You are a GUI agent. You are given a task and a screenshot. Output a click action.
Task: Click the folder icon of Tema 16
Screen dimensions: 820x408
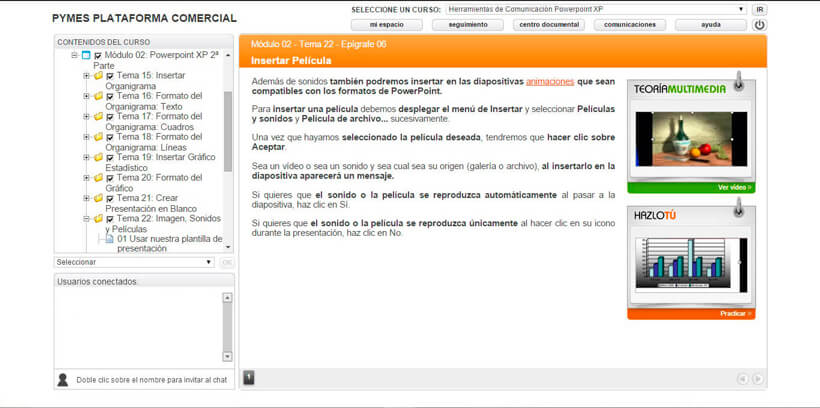[98, 96]
